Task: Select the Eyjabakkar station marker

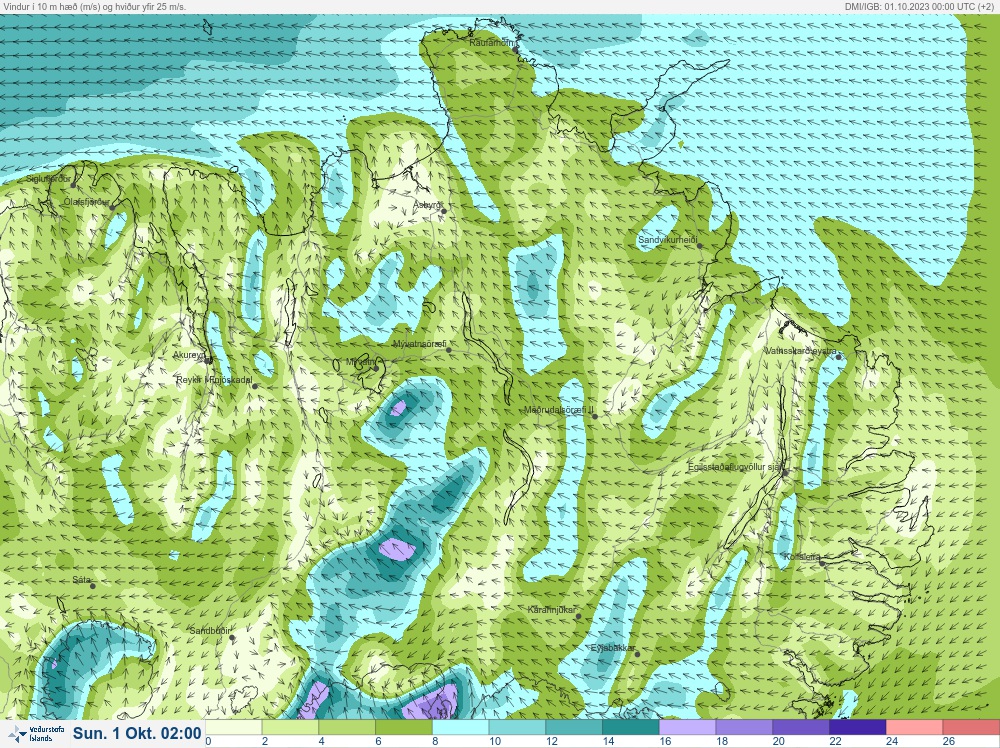Action: point(636,654)
